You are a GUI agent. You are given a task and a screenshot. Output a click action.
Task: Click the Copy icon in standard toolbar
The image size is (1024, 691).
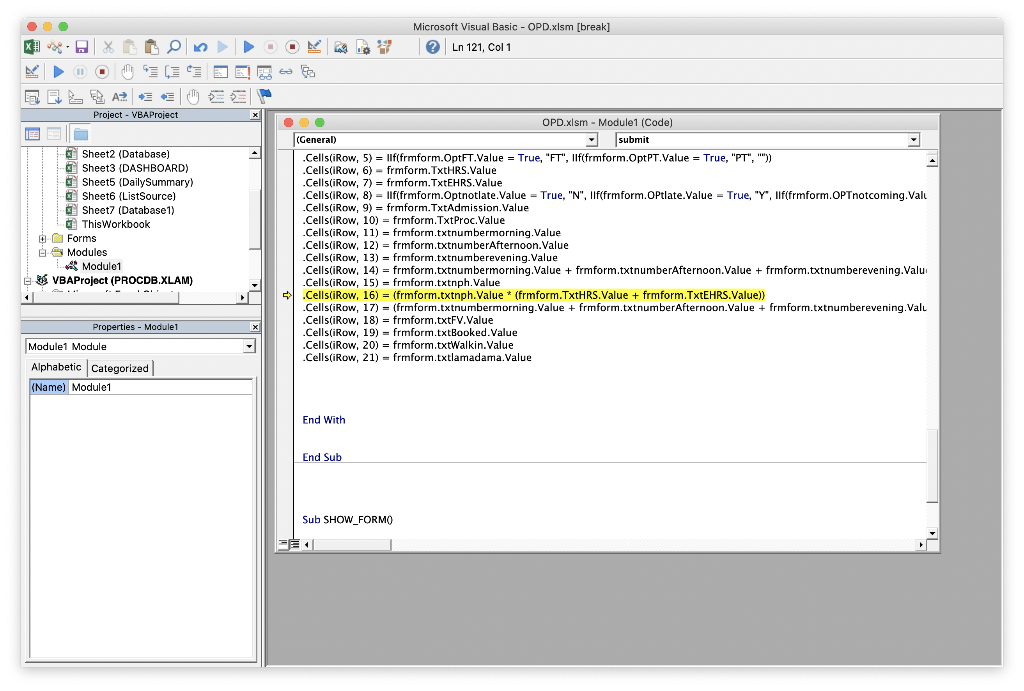(129, 47)
